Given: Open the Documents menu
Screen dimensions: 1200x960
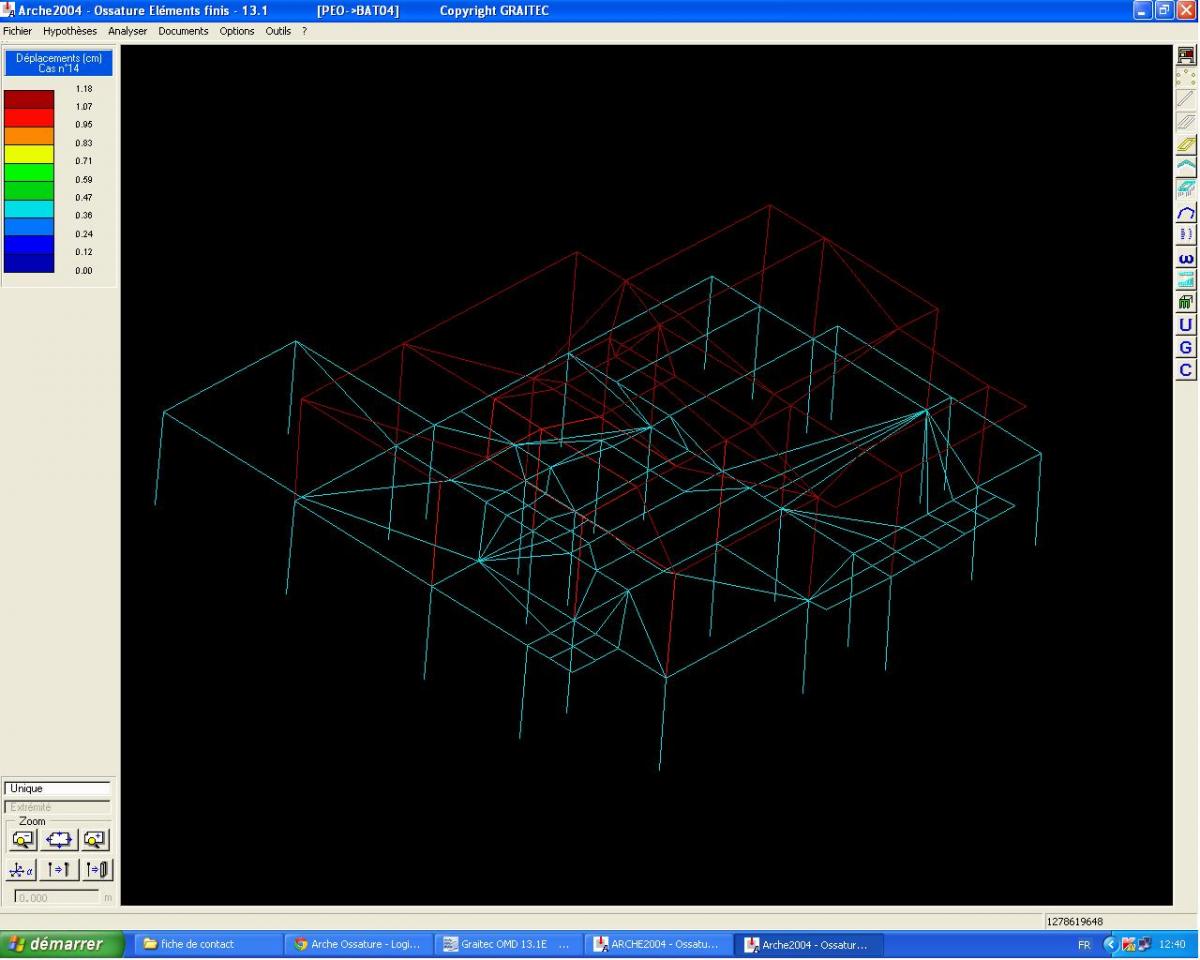Looking at the screenshot, I should 184,31.
